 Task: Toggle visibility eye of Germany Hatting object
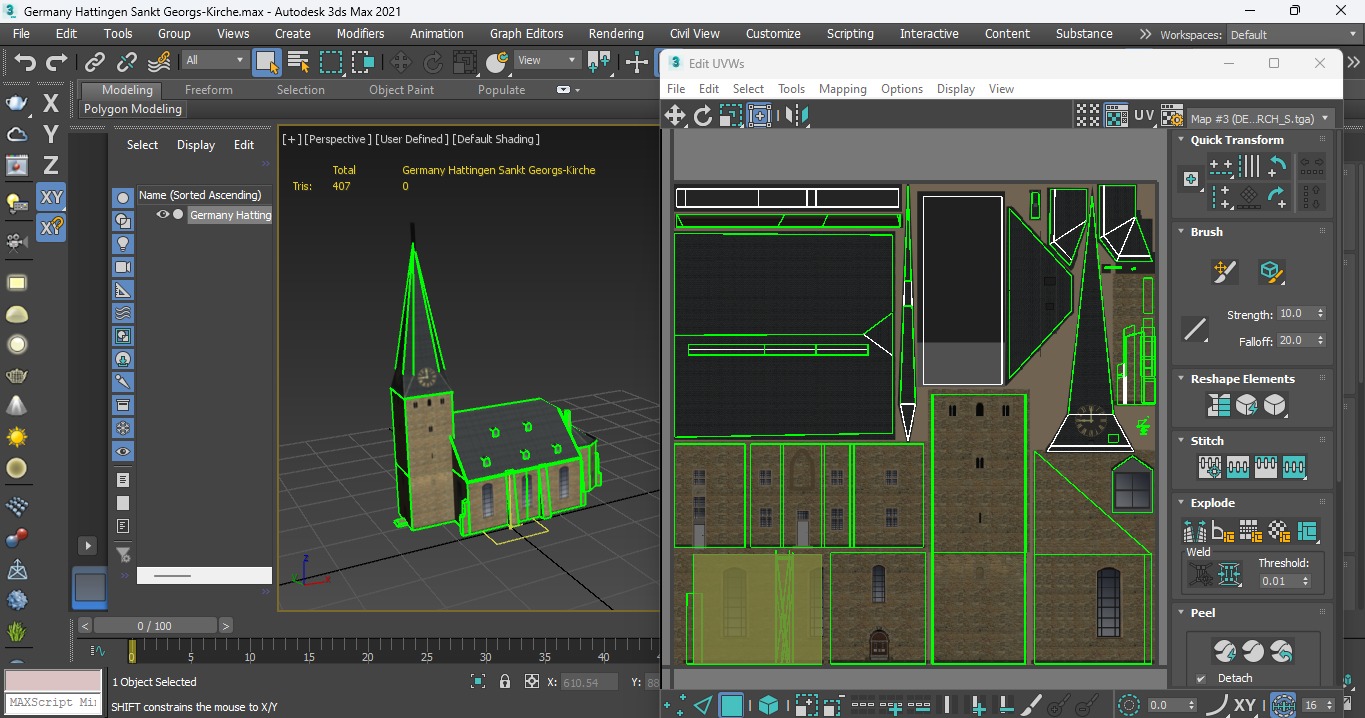[163, 215]
